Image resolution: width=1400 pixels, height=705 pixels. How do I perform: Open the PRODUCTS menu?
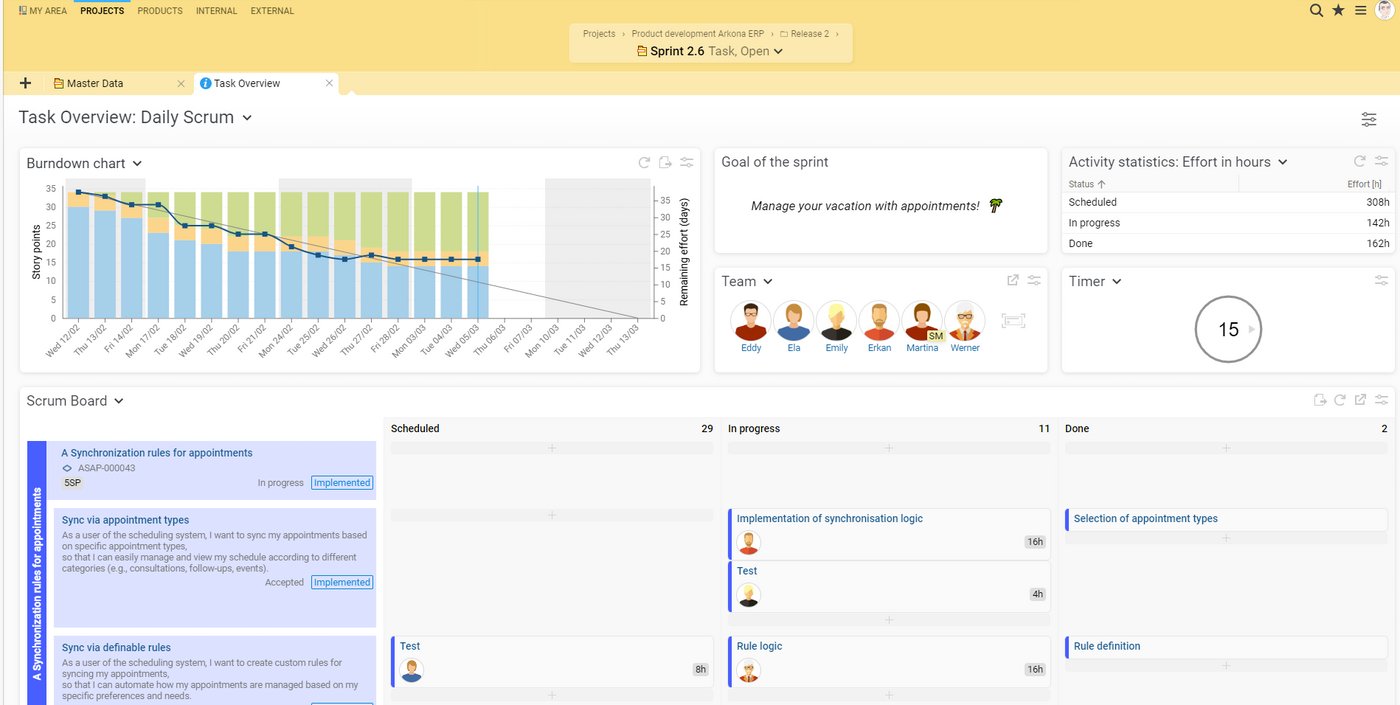(160, 11)
